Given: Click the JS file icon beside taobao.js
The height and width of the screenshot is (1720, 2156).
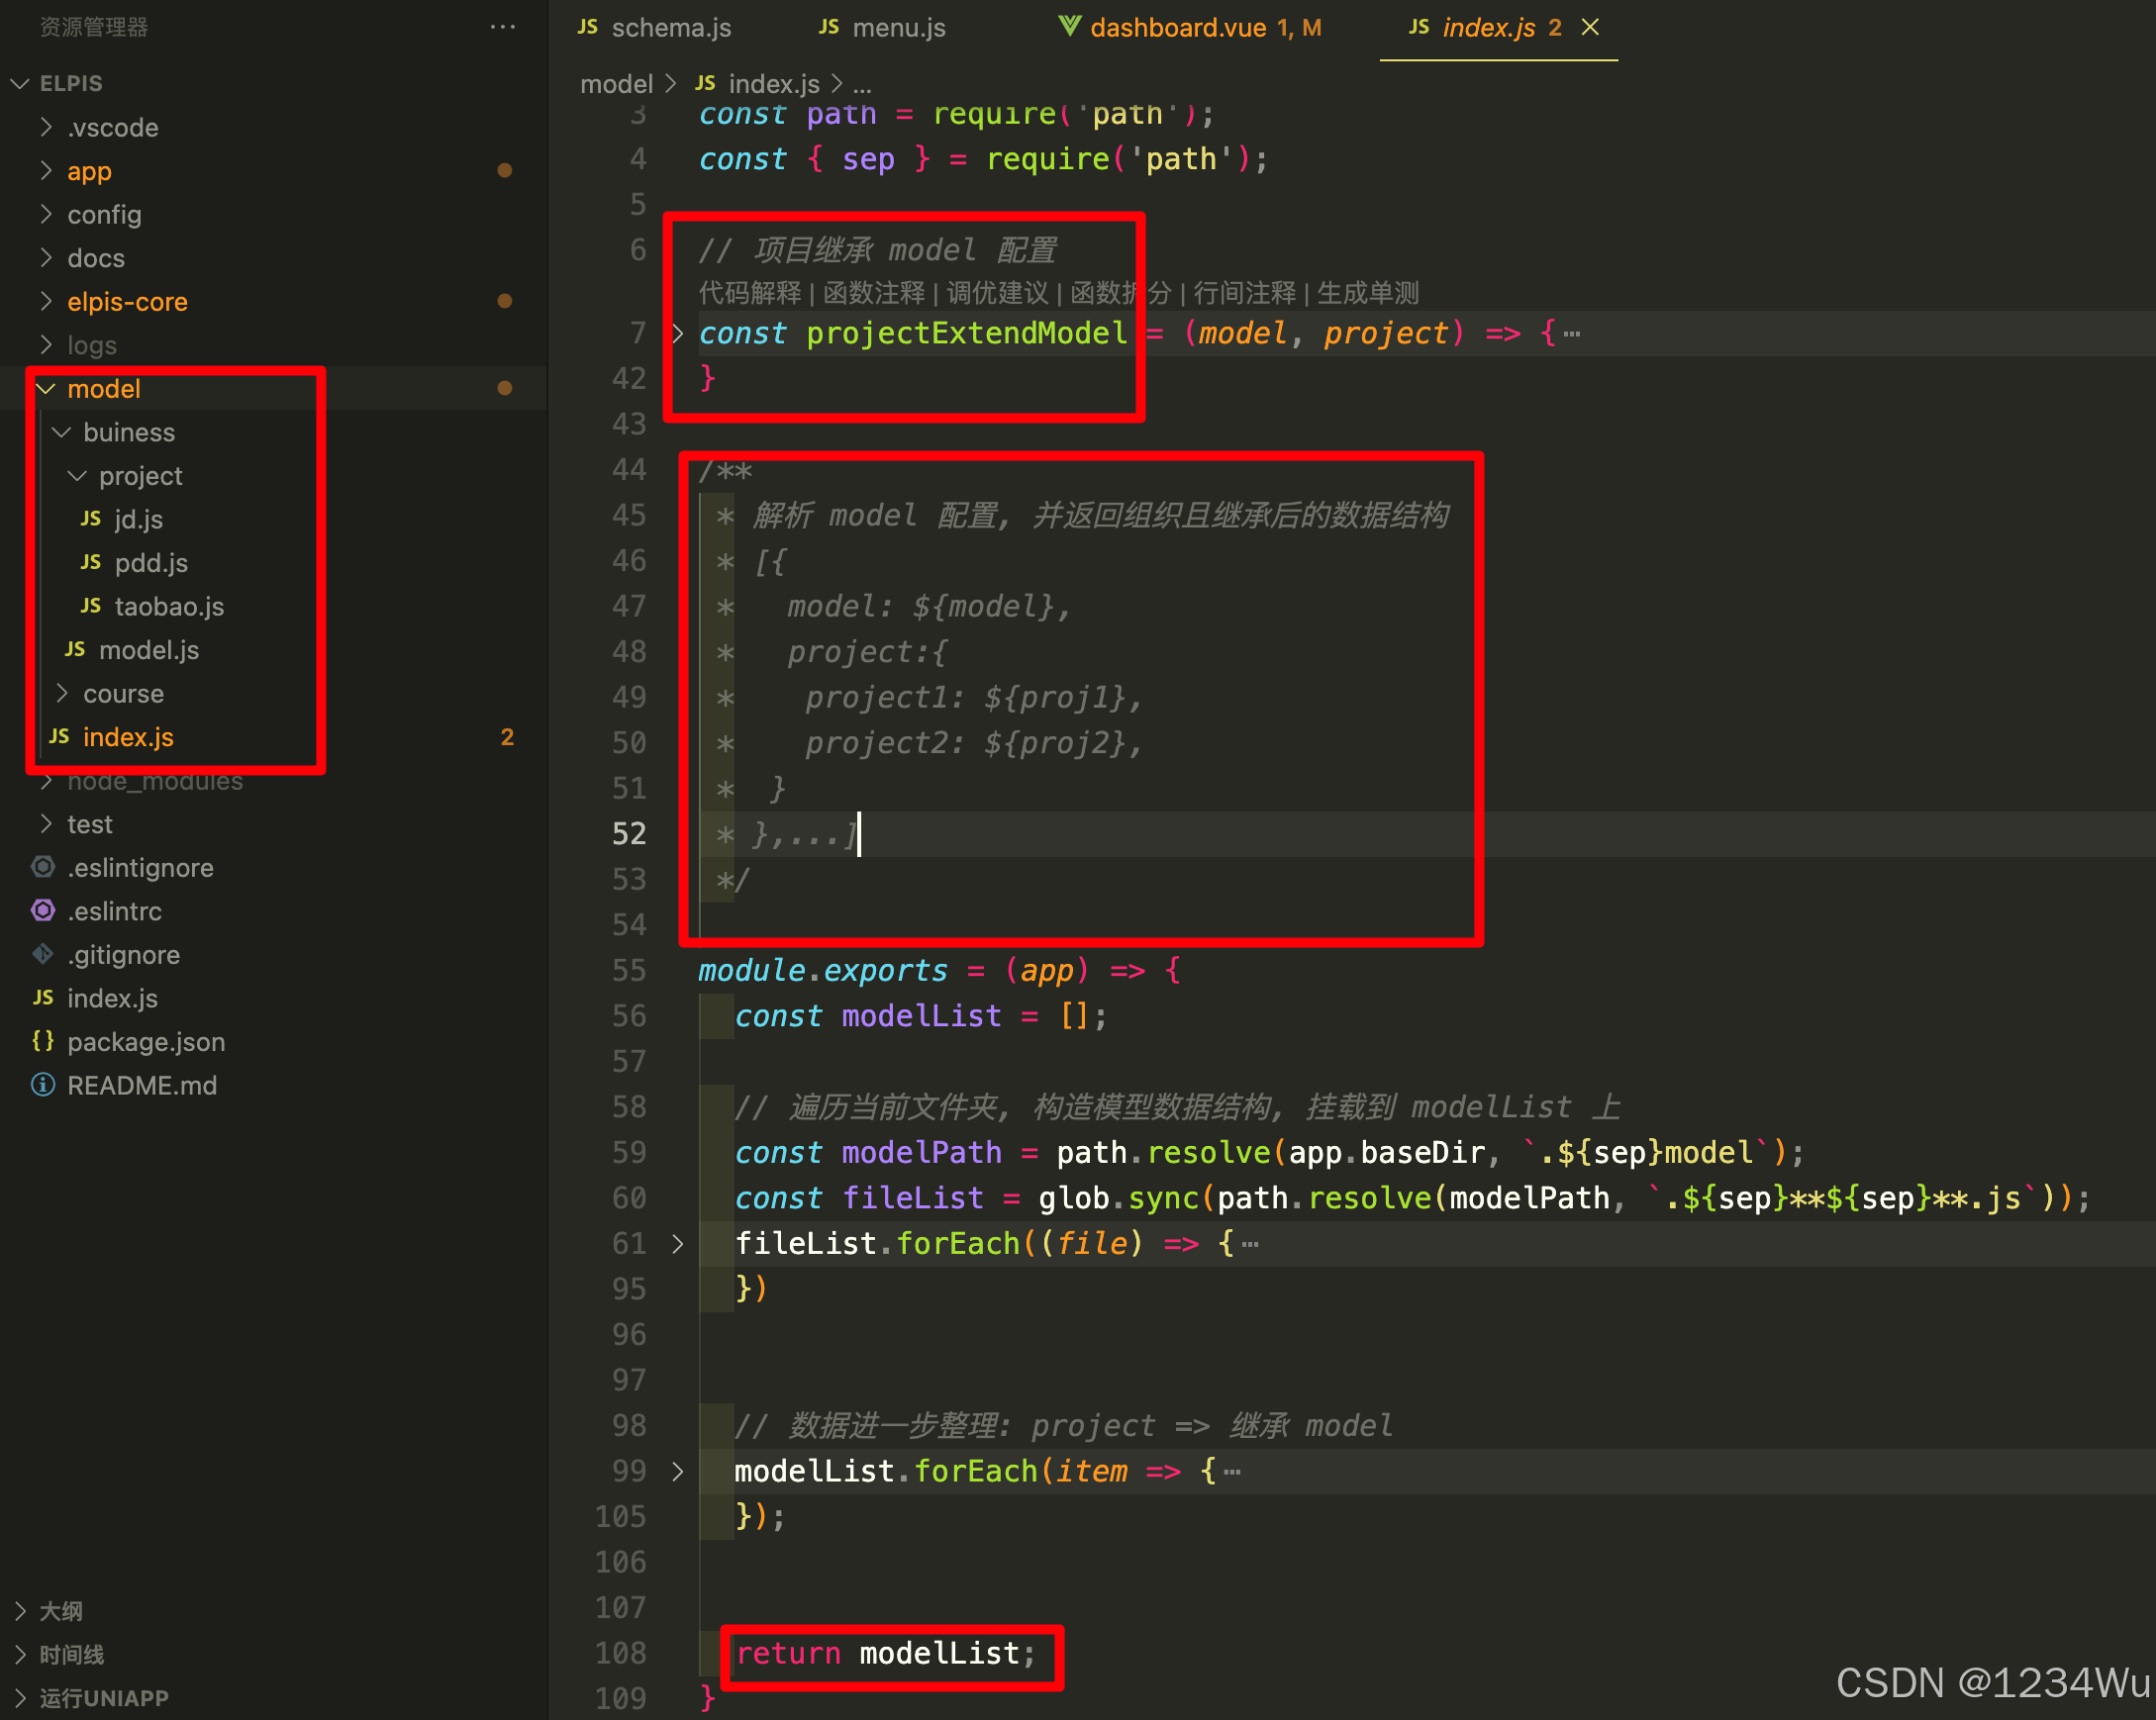Looking at the screenshot, I should tap(91, 606).
